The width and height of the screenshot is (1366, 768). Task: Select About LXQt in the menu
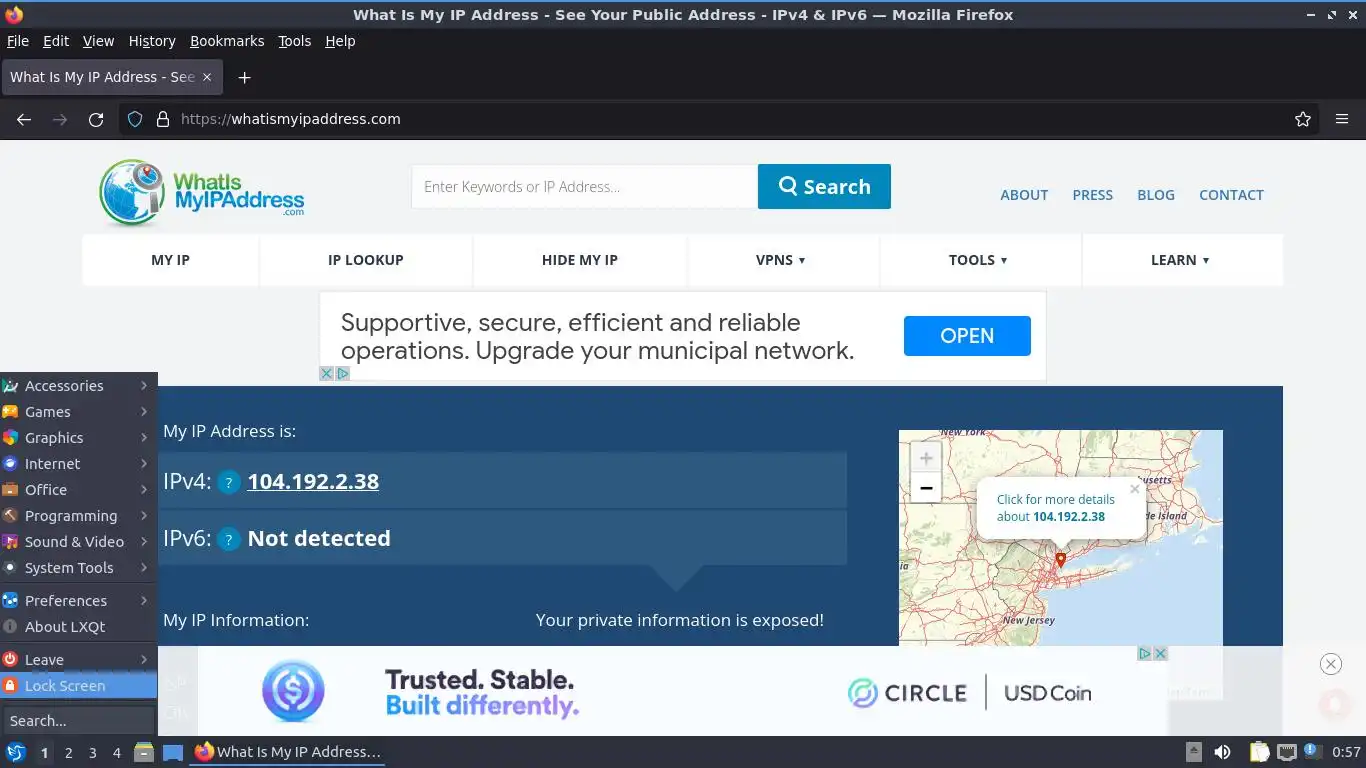[x=78, y=627]
